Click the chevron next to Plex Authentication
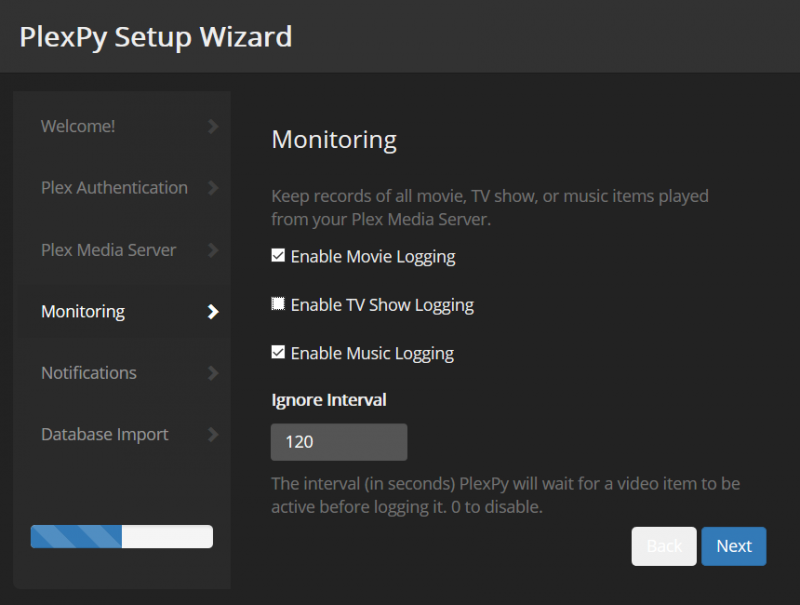 click(x=212, y=188)
